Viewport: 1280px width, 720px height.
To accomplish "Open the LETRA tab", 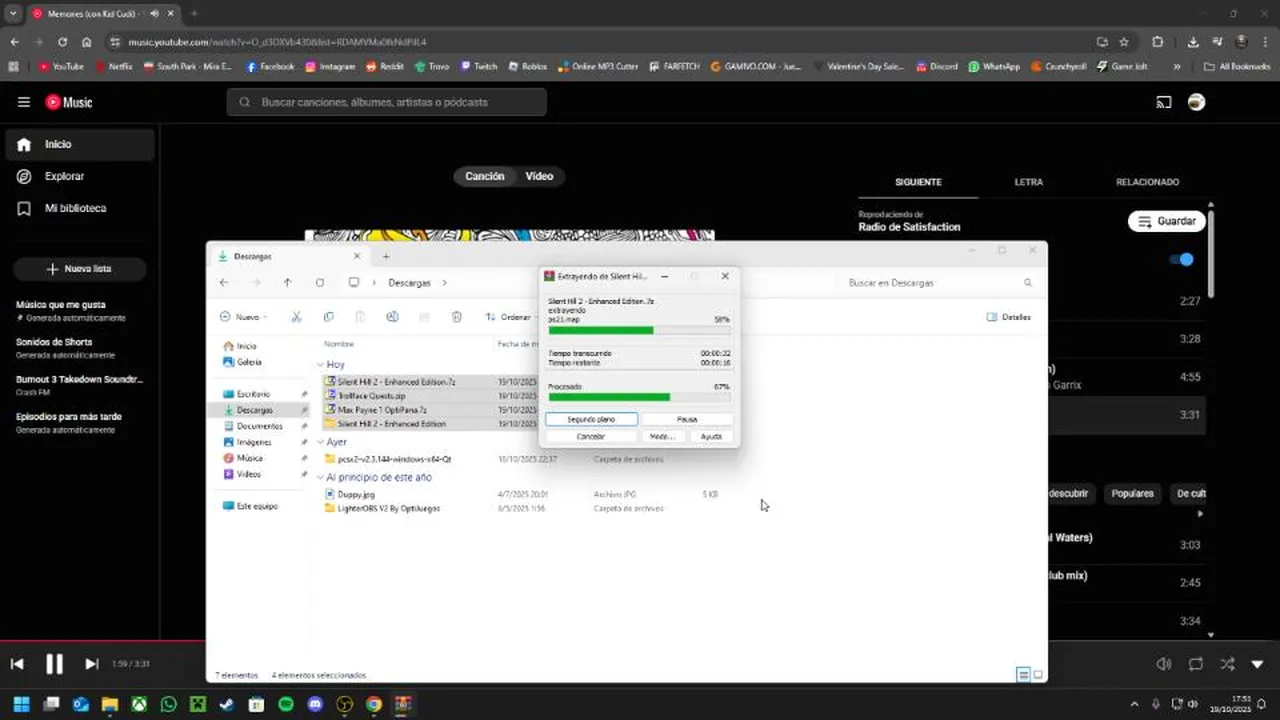I will 1028,182.
